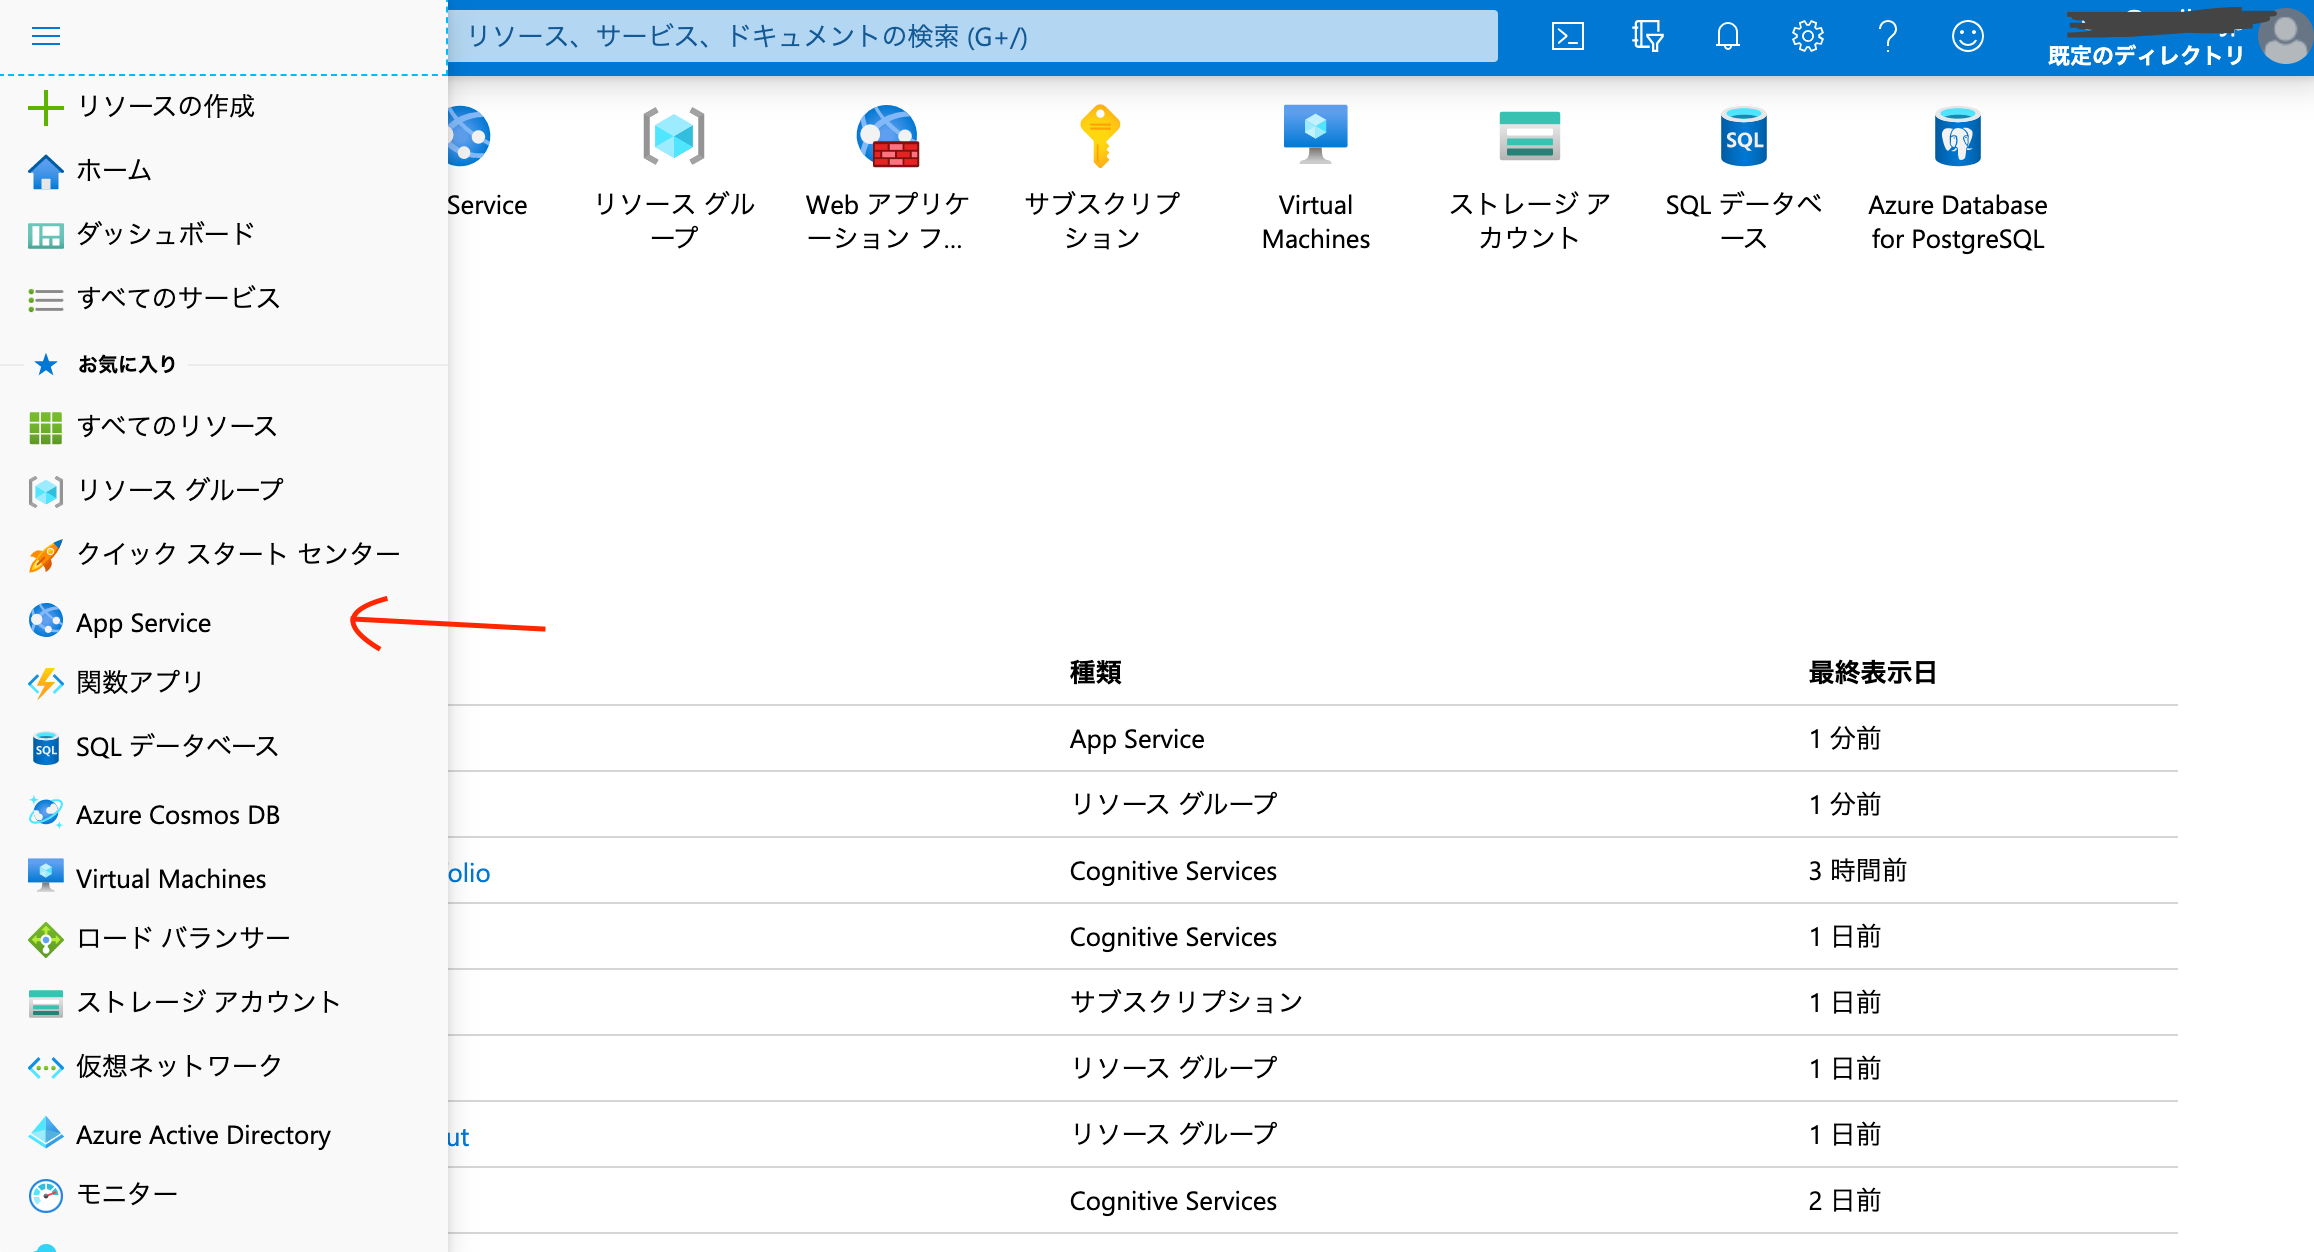Click the 2 日前 date cell
Screen dimensions: 2314x1252
(x=1845, y=1200)
